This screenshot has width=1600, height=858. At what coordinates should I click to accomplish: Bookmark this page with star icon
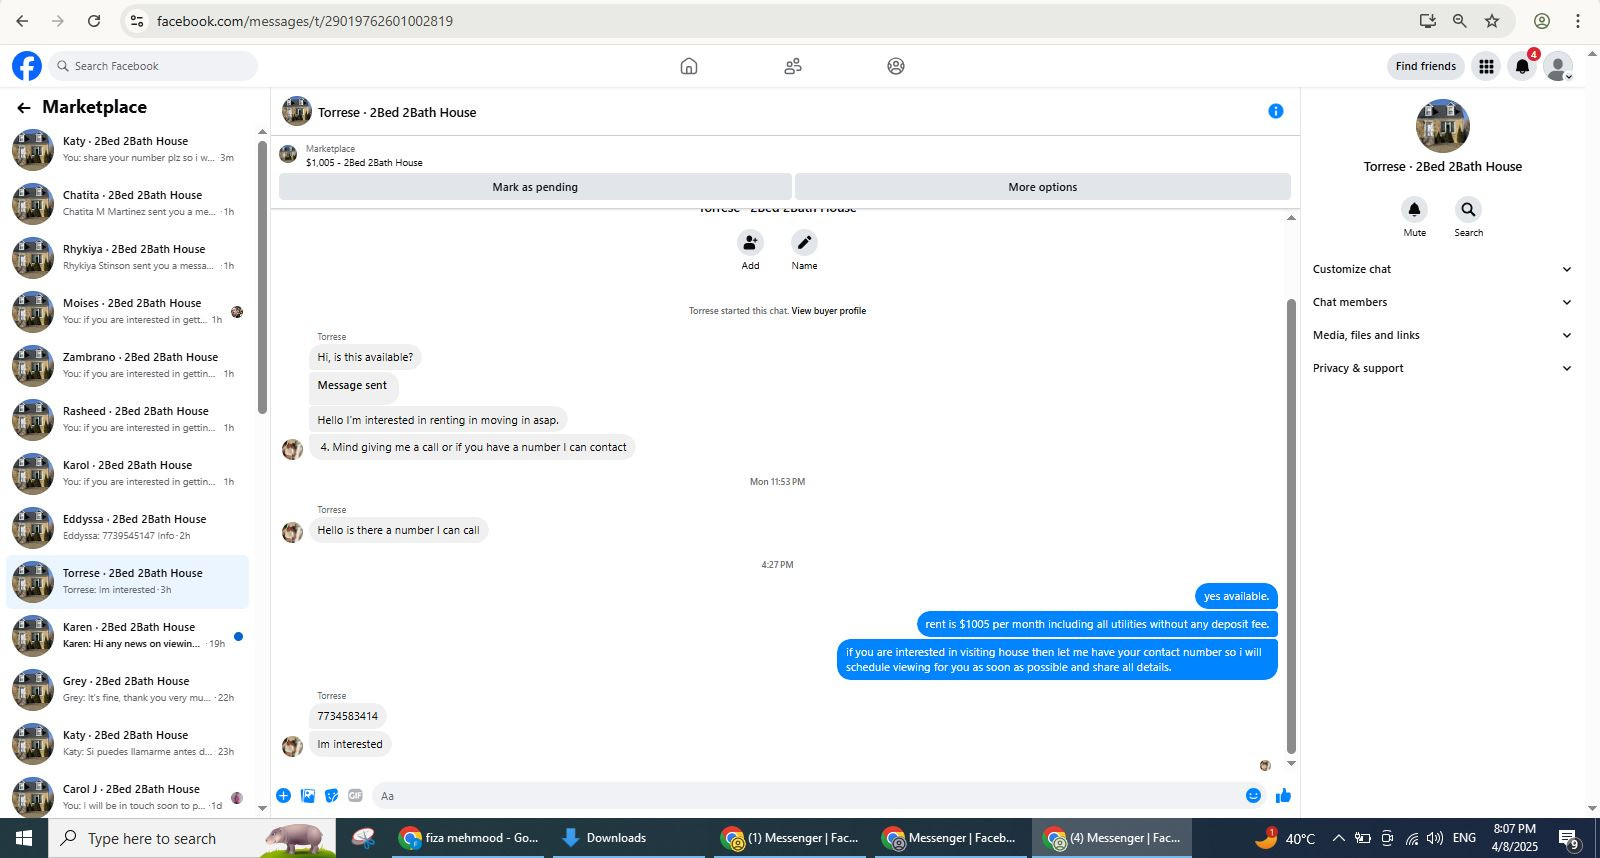1492,21
